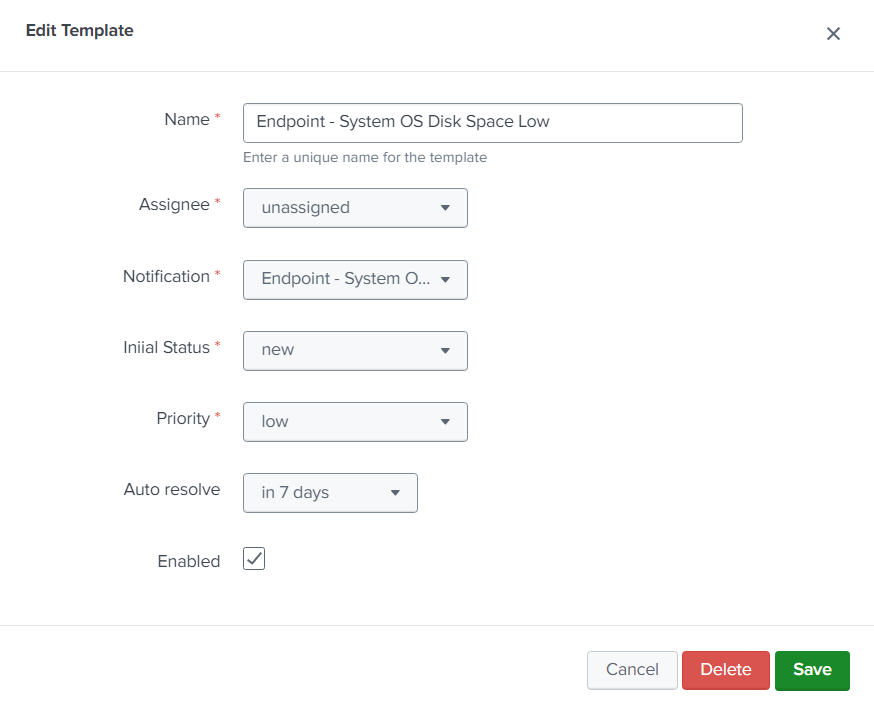Open the Notification dropdown
Viewport: 874px width, 710px height.
coord(355,280)
